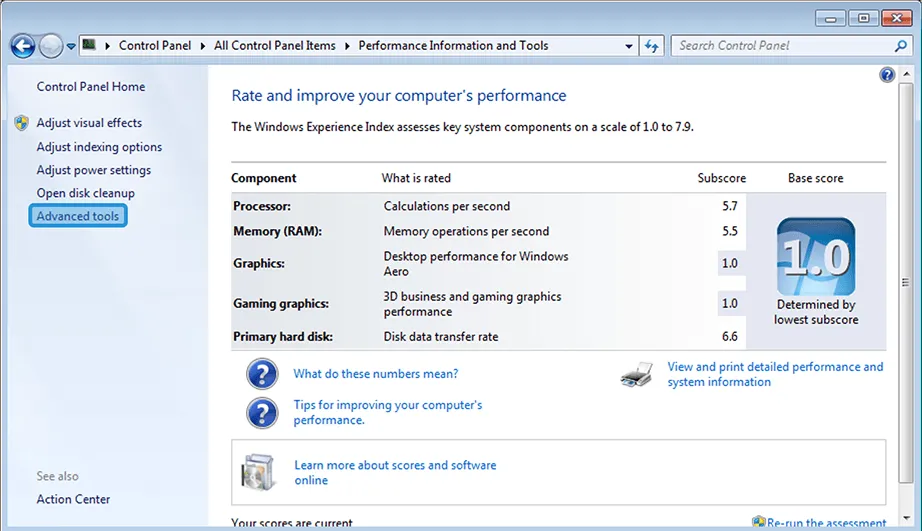Expand arrow after Control Panel breadcrumb
Viewport: 922px width, 531px height.
[x=202, y=46]
